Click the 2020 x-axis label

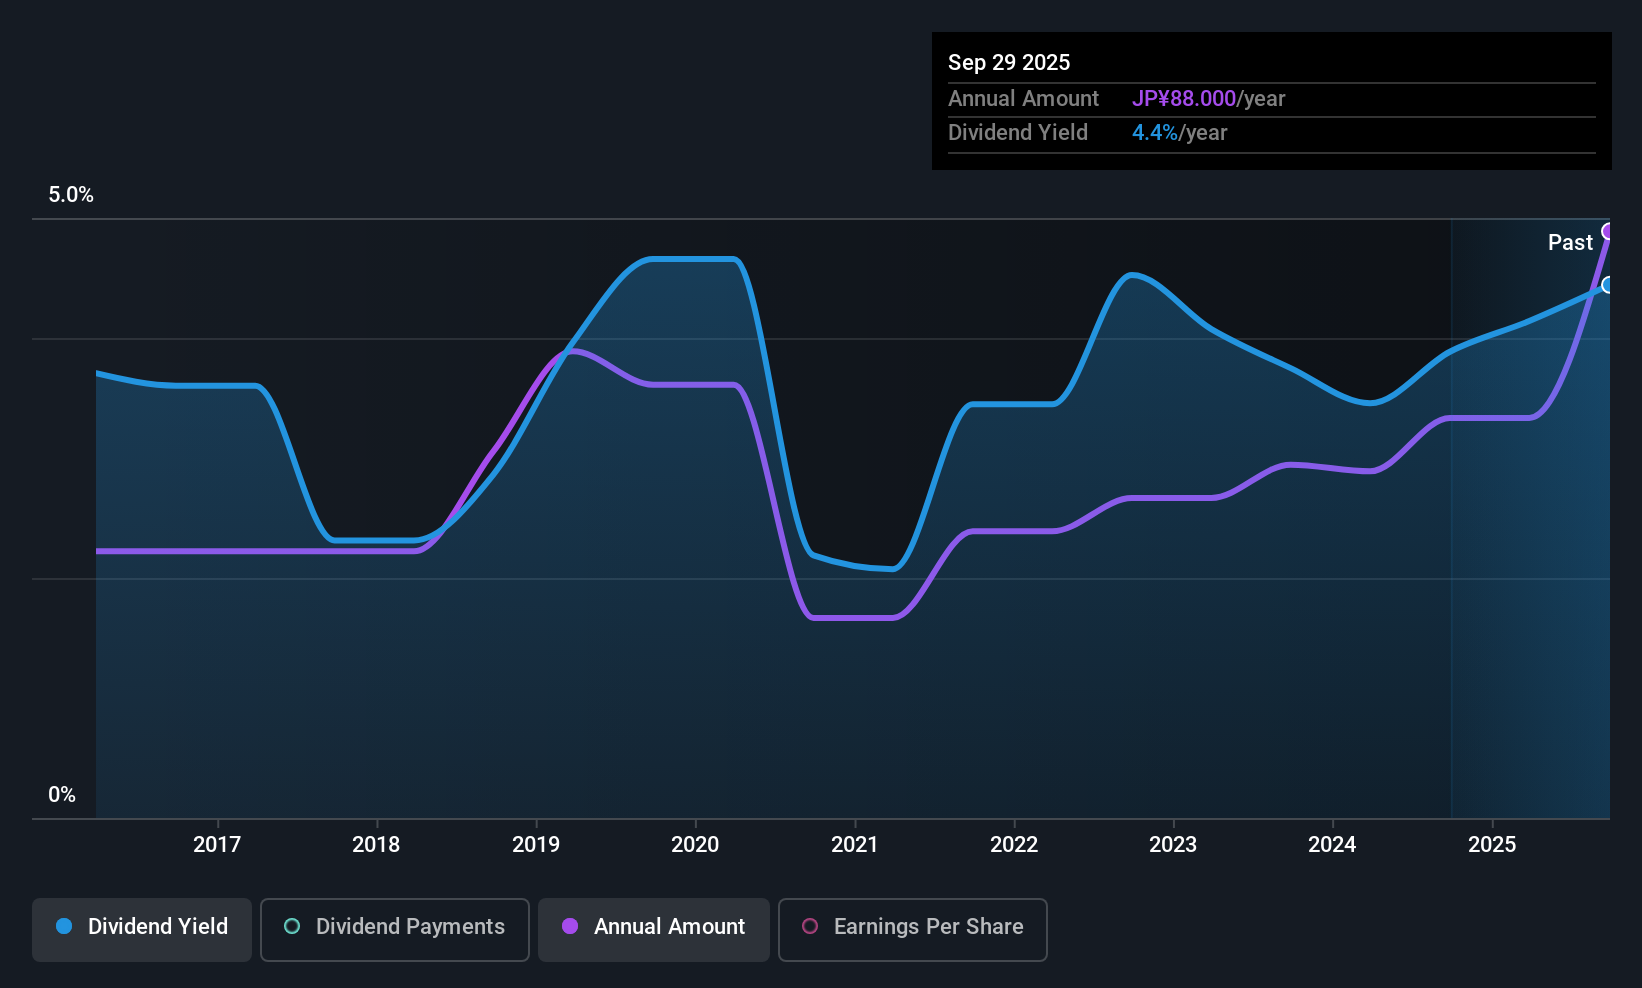coord(695,844)
